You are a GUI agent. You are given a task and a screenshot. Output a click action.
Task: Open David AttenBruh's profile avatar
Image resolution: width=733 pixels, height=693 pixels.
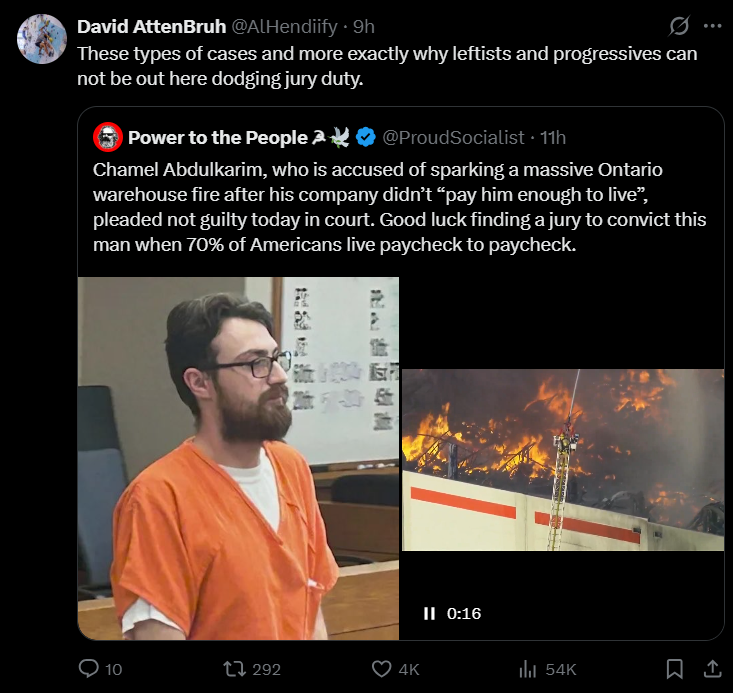(42, 39)
